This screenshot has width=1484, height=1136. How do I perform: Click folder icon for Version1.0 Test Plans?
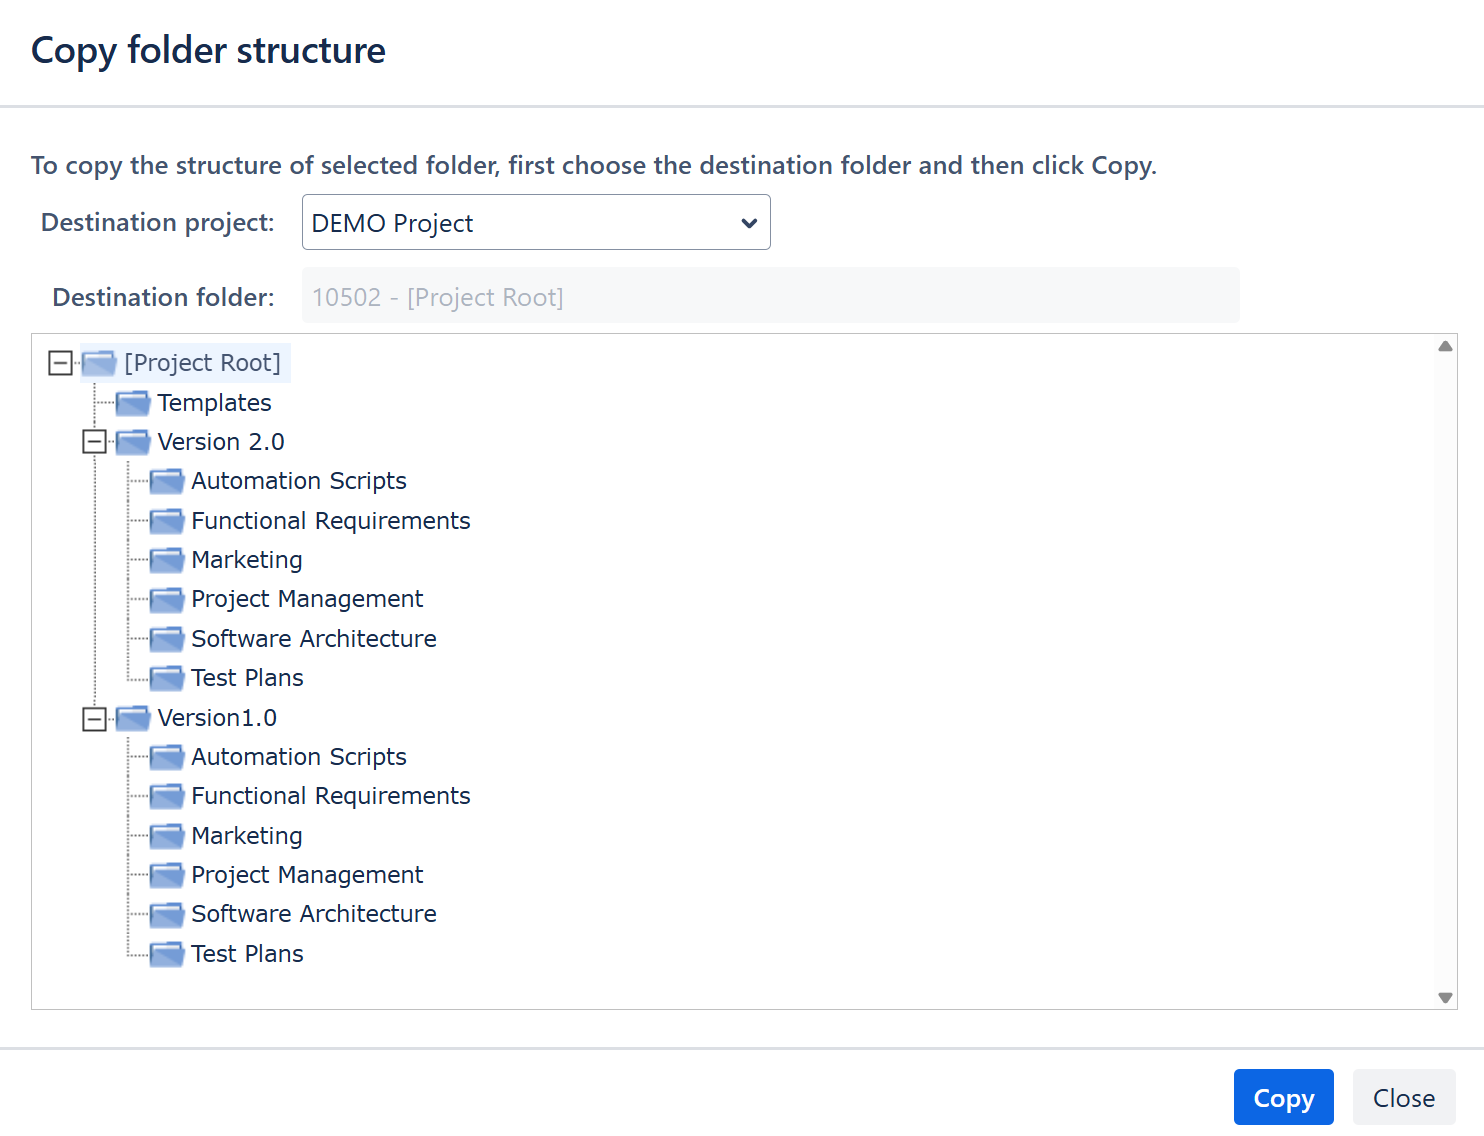pos(166,954)
